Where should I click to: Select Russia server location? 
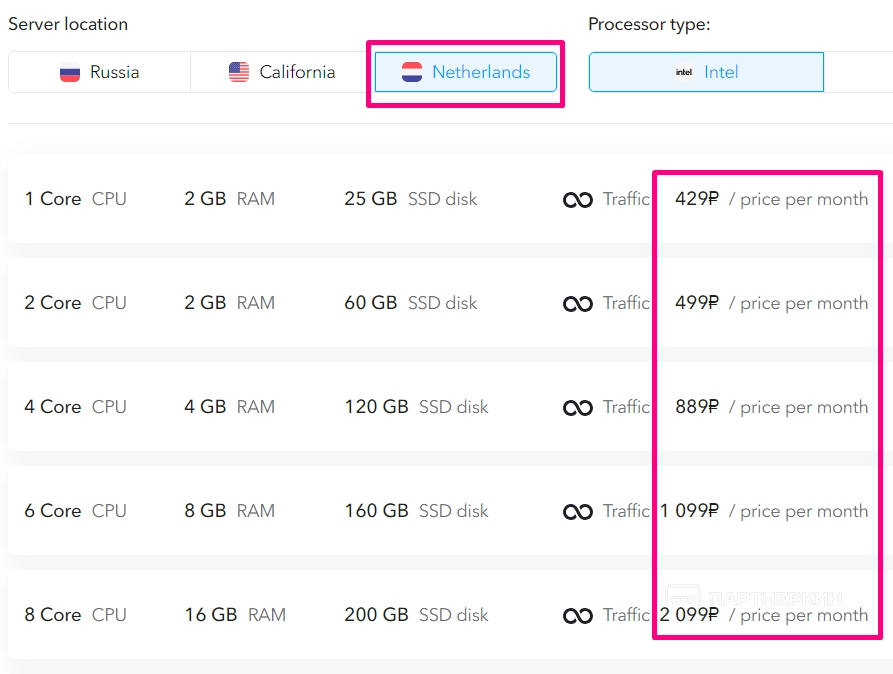pyautogui.click(x=99, y=72)
